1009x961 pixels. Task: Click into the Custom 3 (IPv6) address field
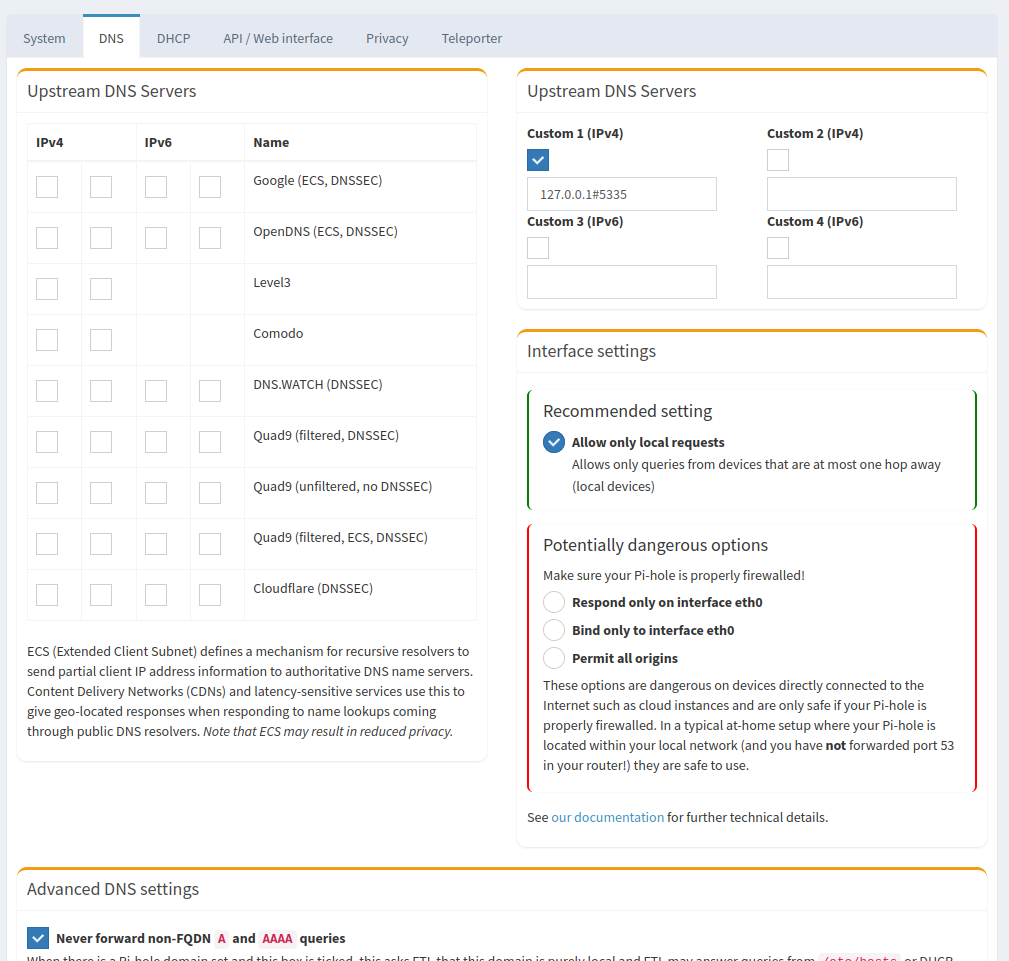(622, 282)
